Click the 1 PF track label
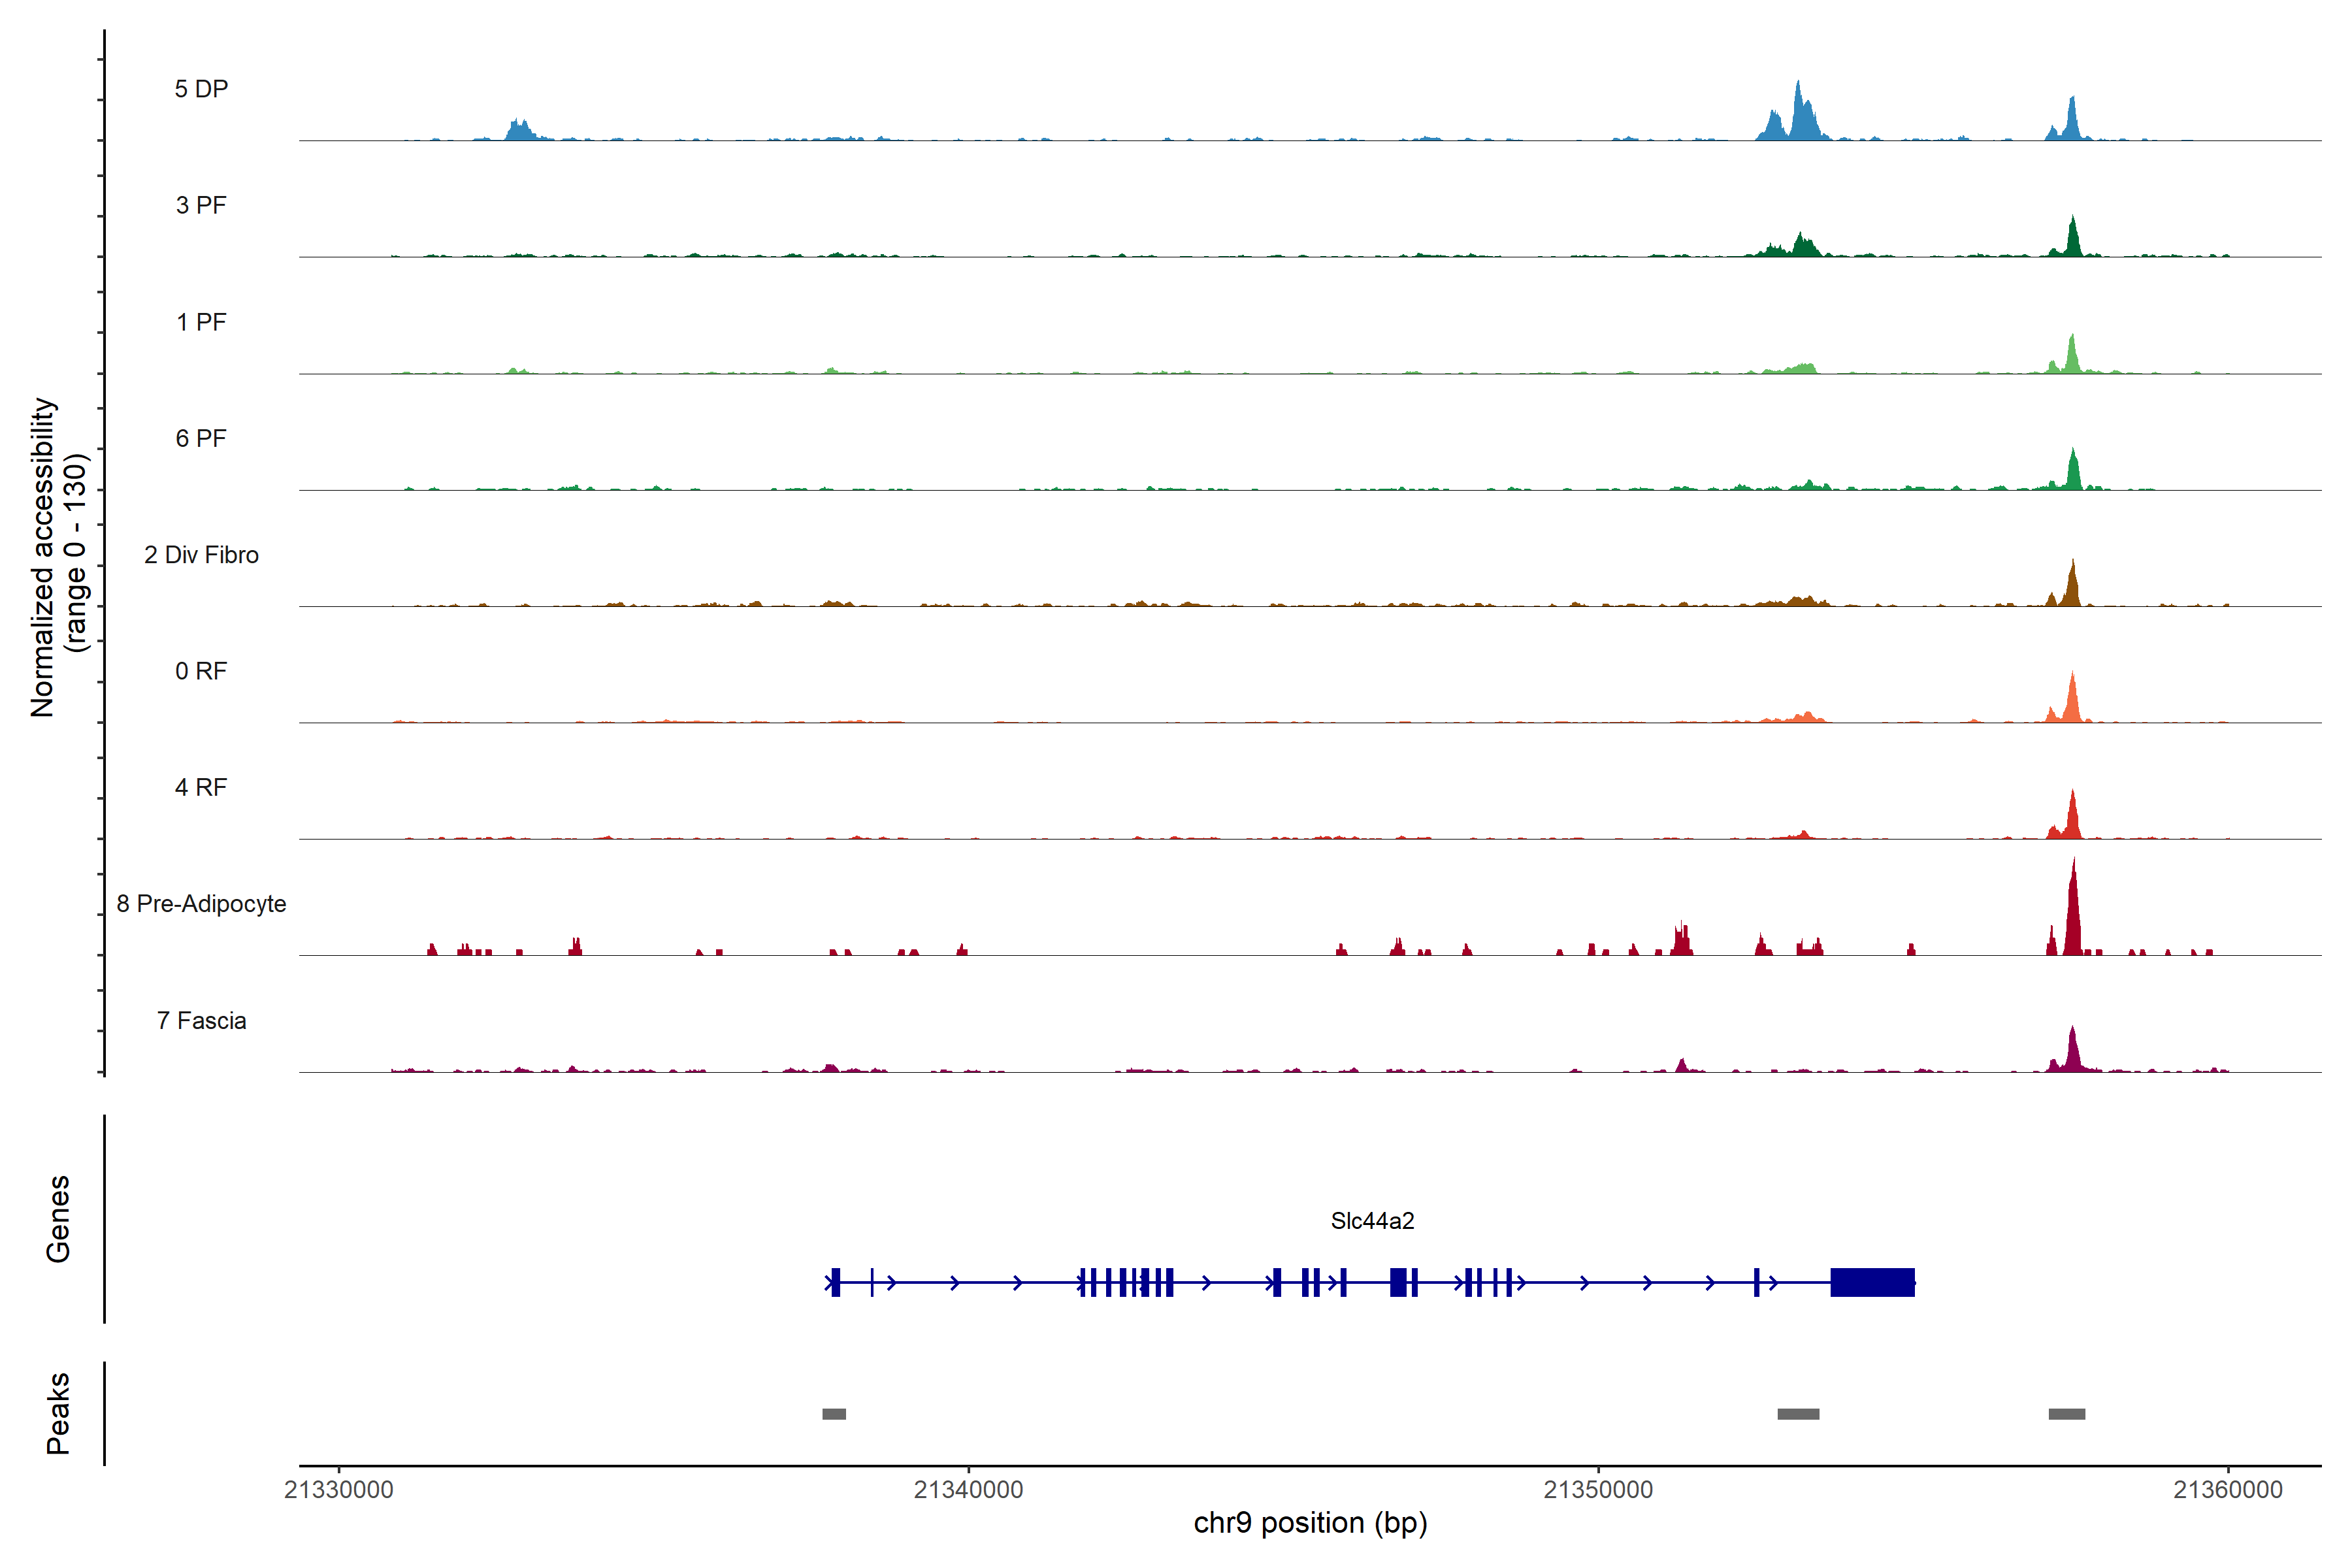The height and width of the screenshot is (1568, 2352). click(x=201, y=322)
